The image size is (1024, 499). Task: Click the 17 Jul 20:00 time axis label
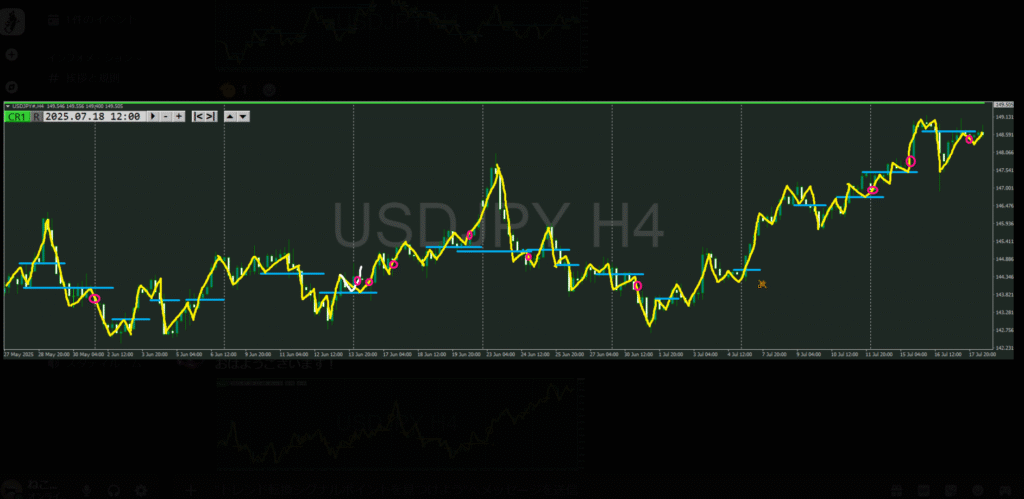click(983, 354)
